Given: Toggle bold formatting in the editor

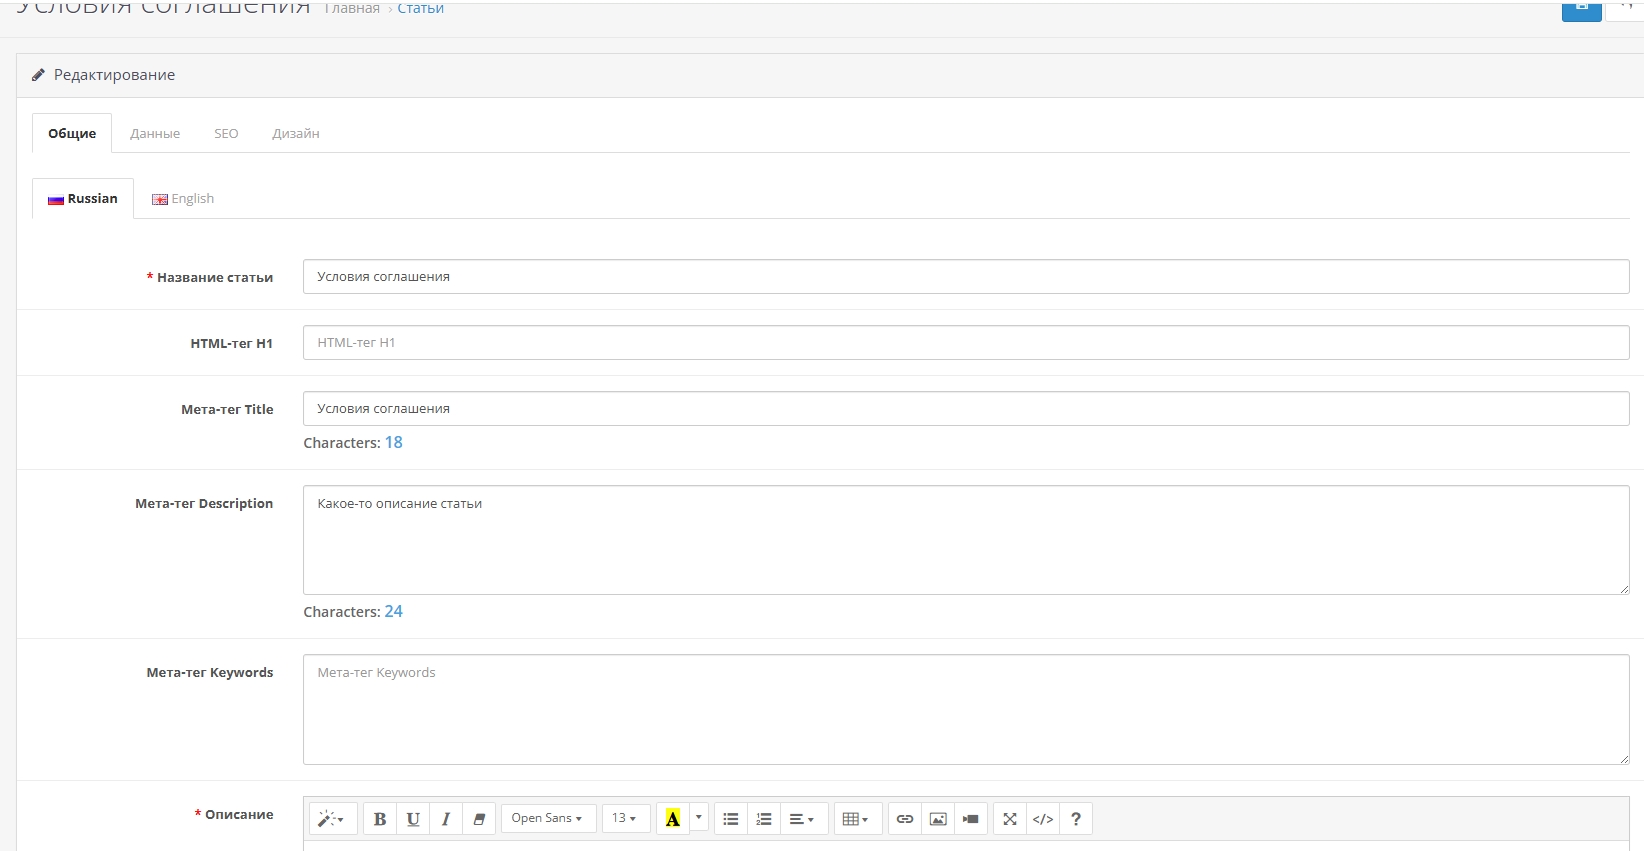Looking at the screenshot, I should 380,819.
